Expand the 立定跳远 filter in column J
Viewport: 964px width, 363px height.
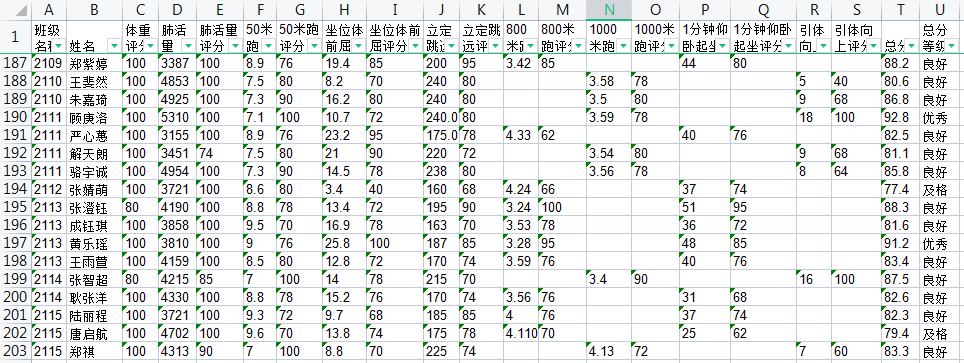coord(452,46)
